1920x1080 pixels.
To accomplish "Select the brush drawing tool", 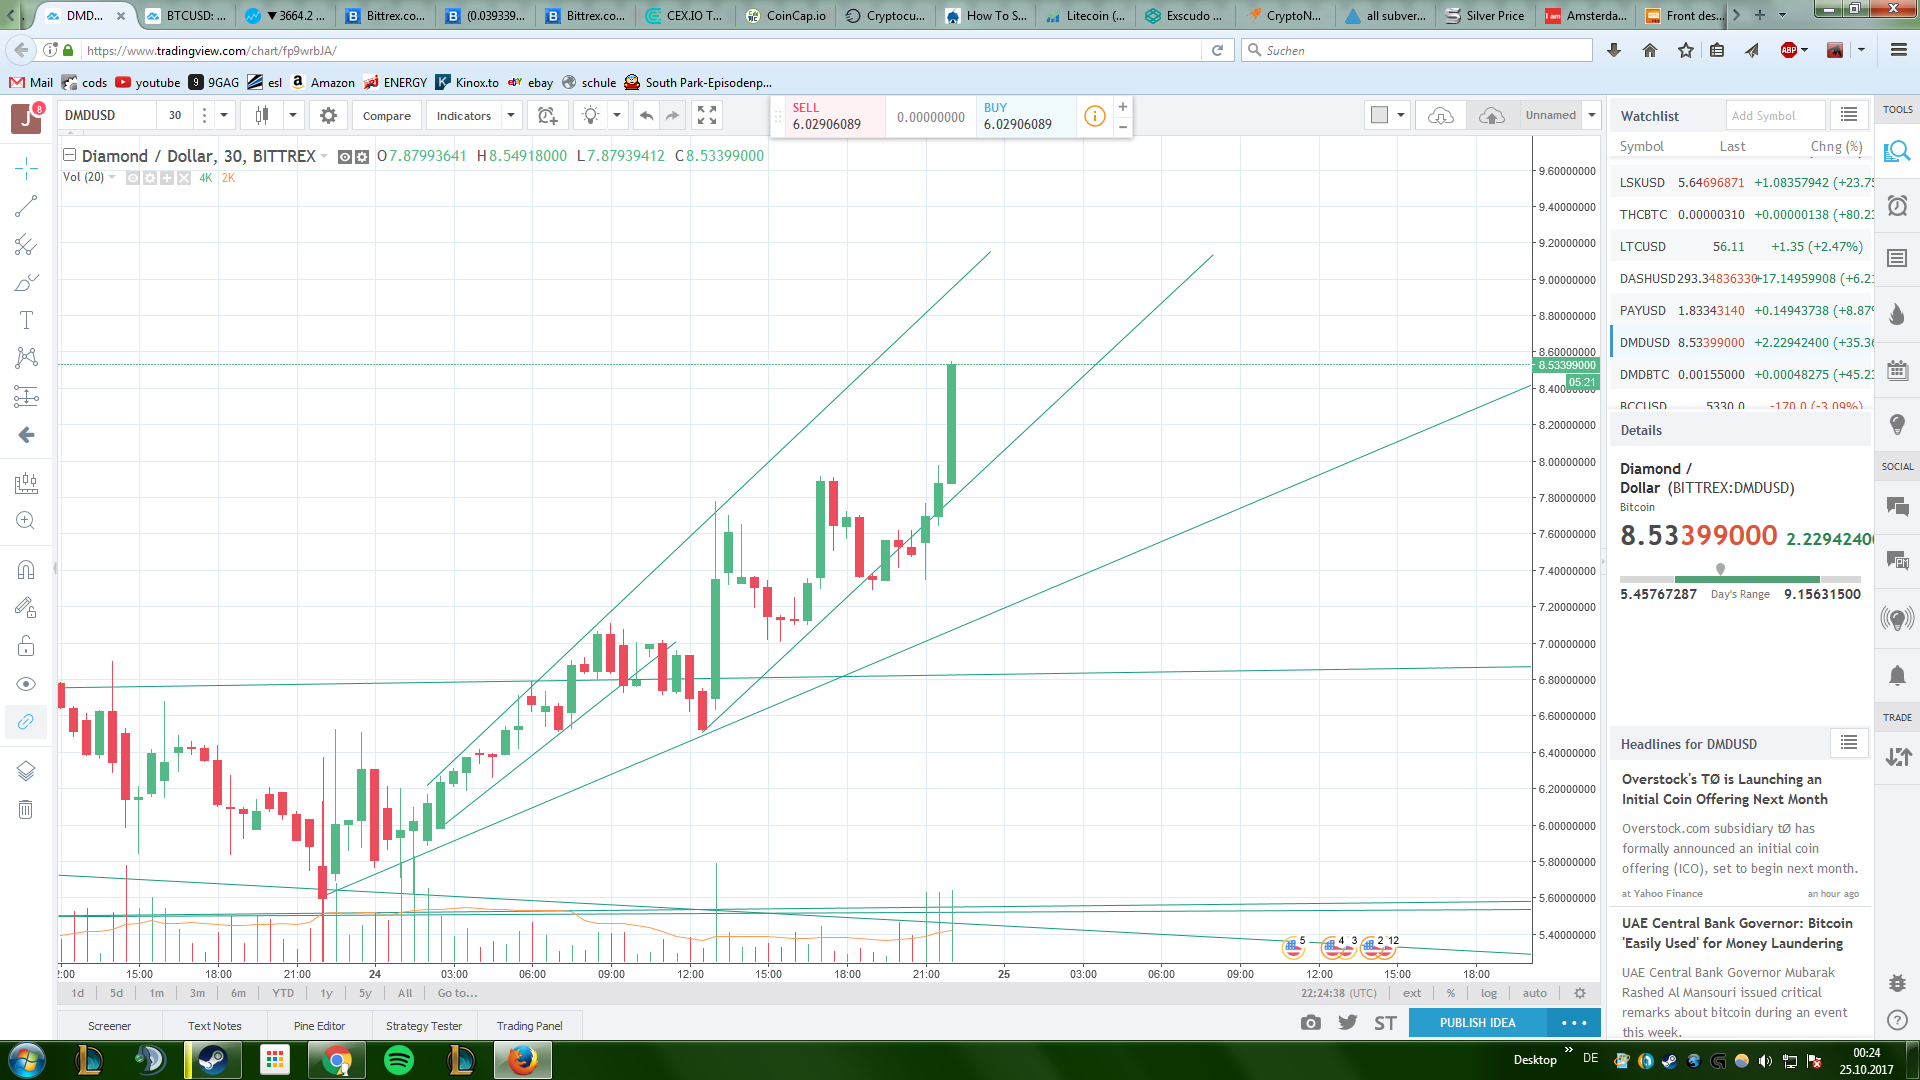I will click(26, 283).
